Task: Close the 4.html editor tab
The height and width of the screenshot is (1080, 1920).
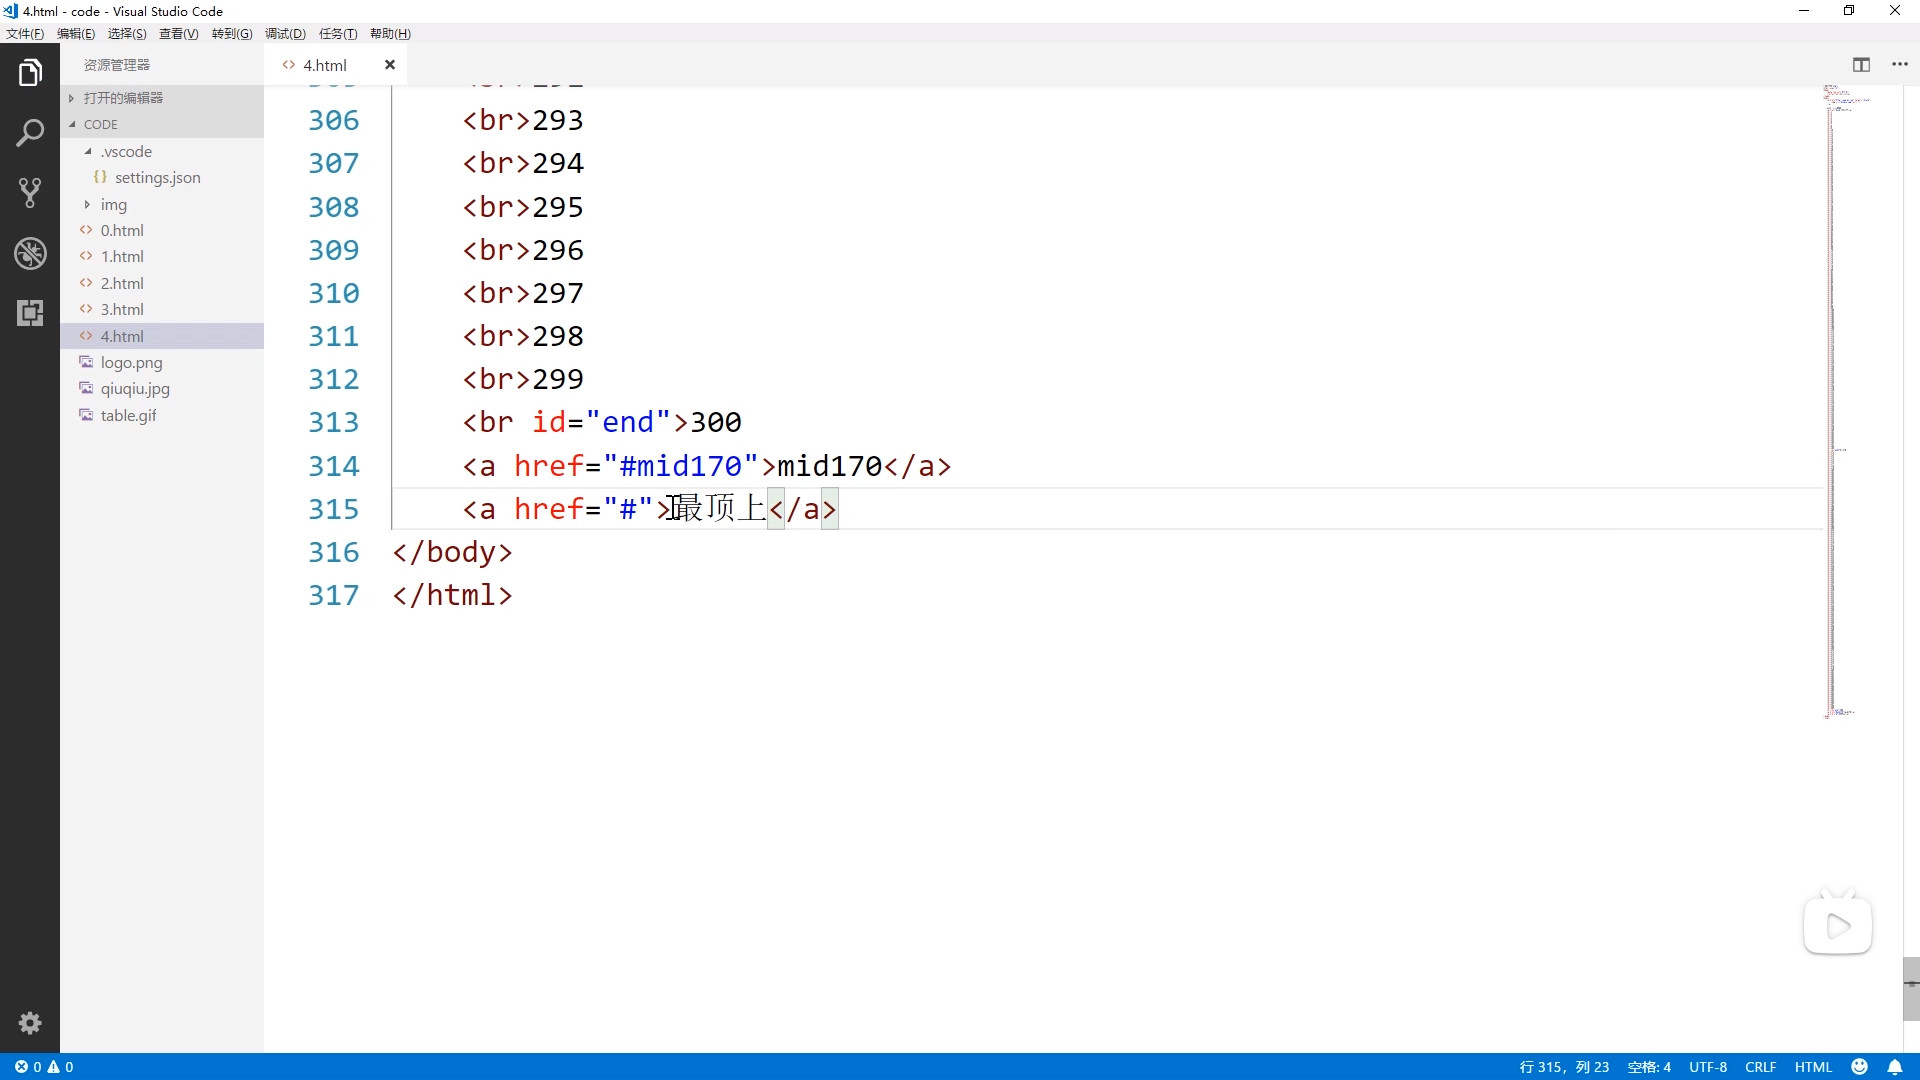Action: point(390,65)
